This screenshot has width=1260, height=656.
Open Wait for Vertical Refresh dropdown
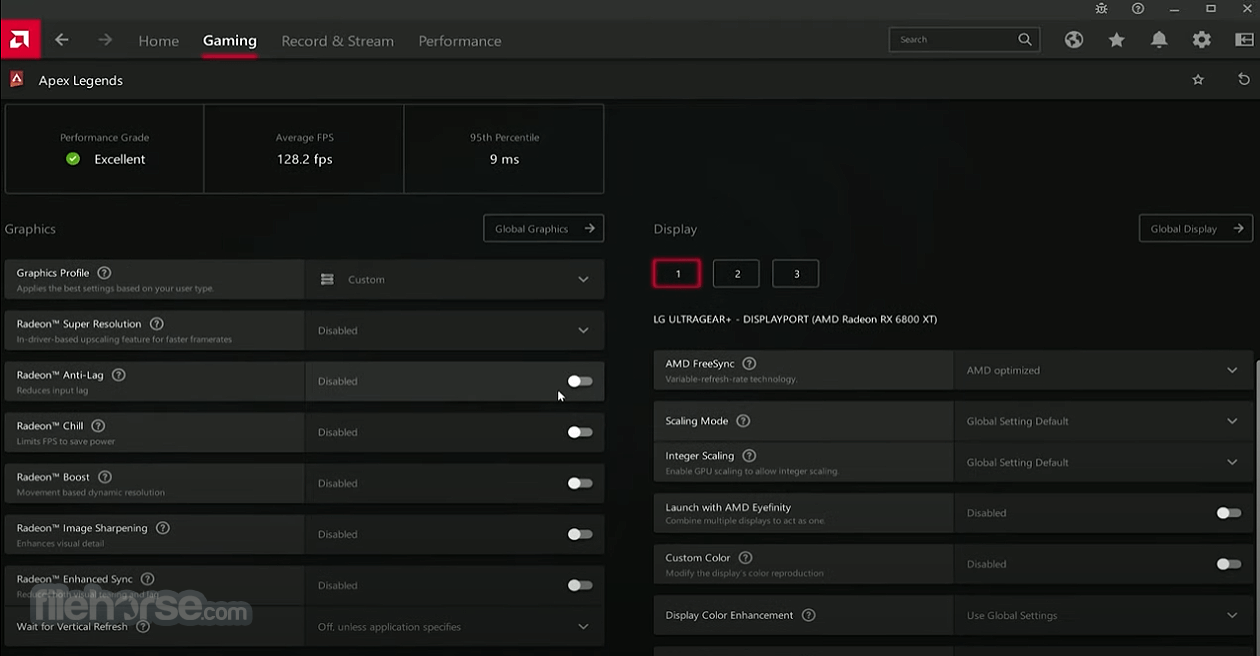(454, 627)
